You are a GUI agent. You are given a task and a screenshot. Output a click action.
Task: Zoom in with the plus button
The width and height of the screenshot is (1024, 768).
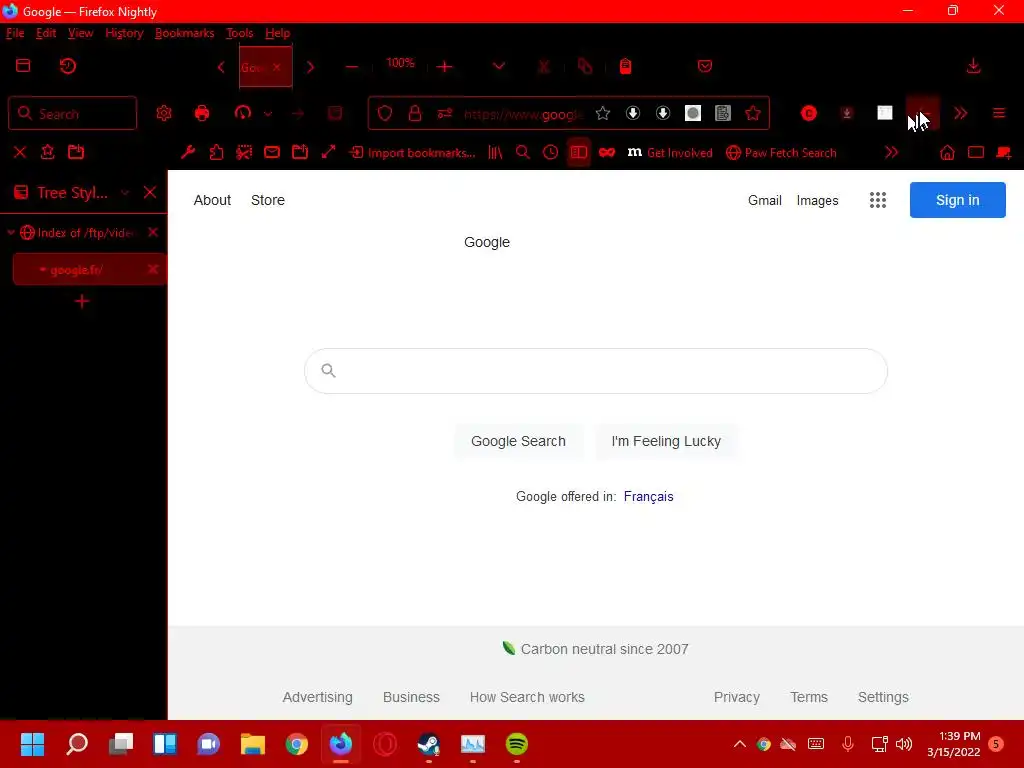445,67
